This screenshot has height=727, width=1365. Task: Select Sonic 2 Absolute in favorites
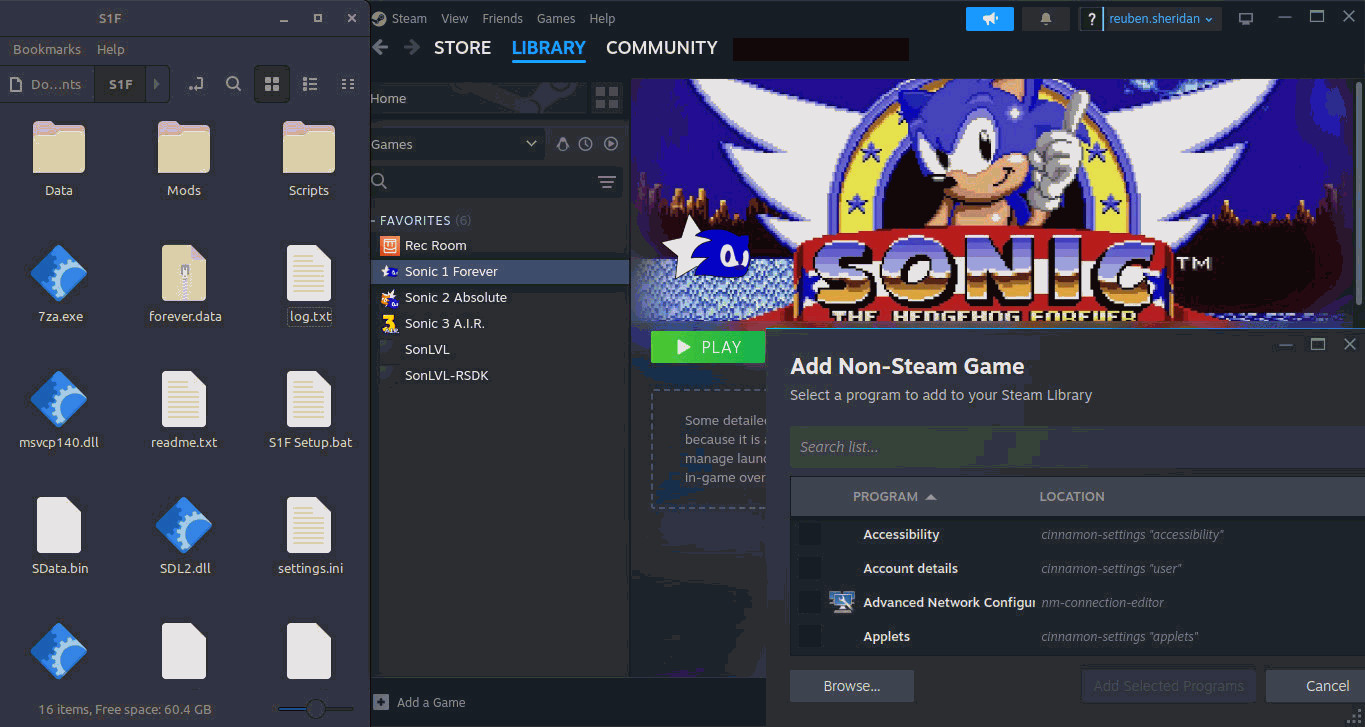(455, 297)
